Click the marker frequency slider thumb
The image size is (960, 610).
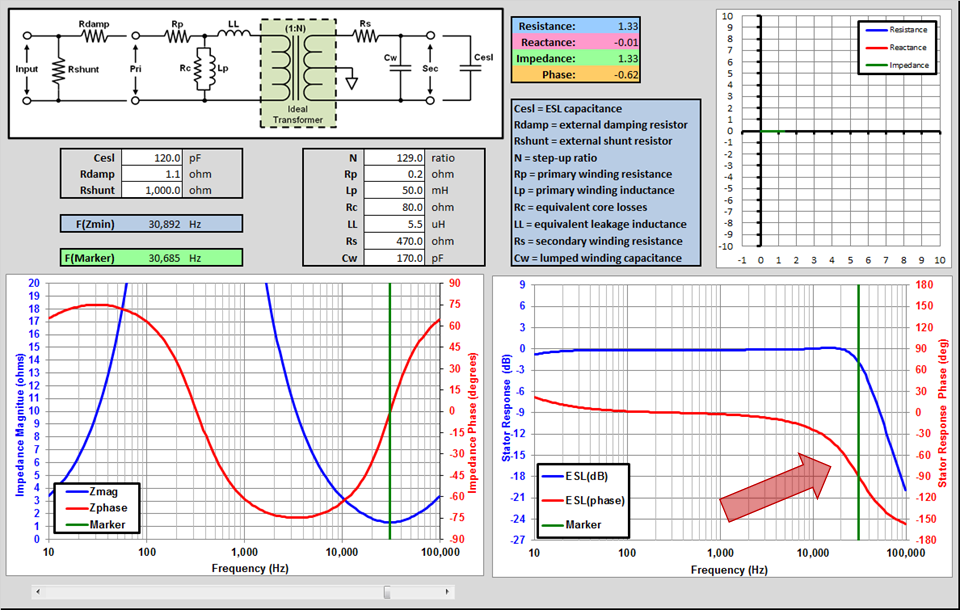point(387,592)
